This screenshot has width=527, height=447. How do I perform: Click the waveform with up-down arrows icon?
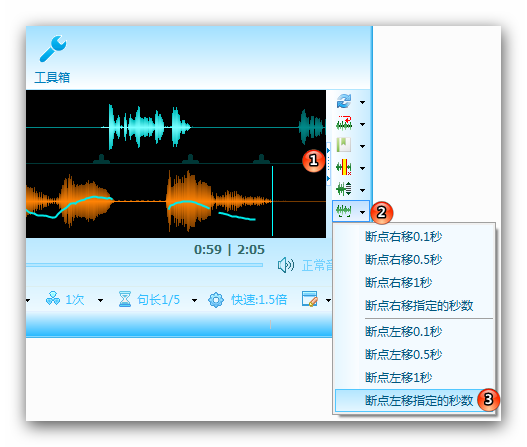[x=344, y=189]
